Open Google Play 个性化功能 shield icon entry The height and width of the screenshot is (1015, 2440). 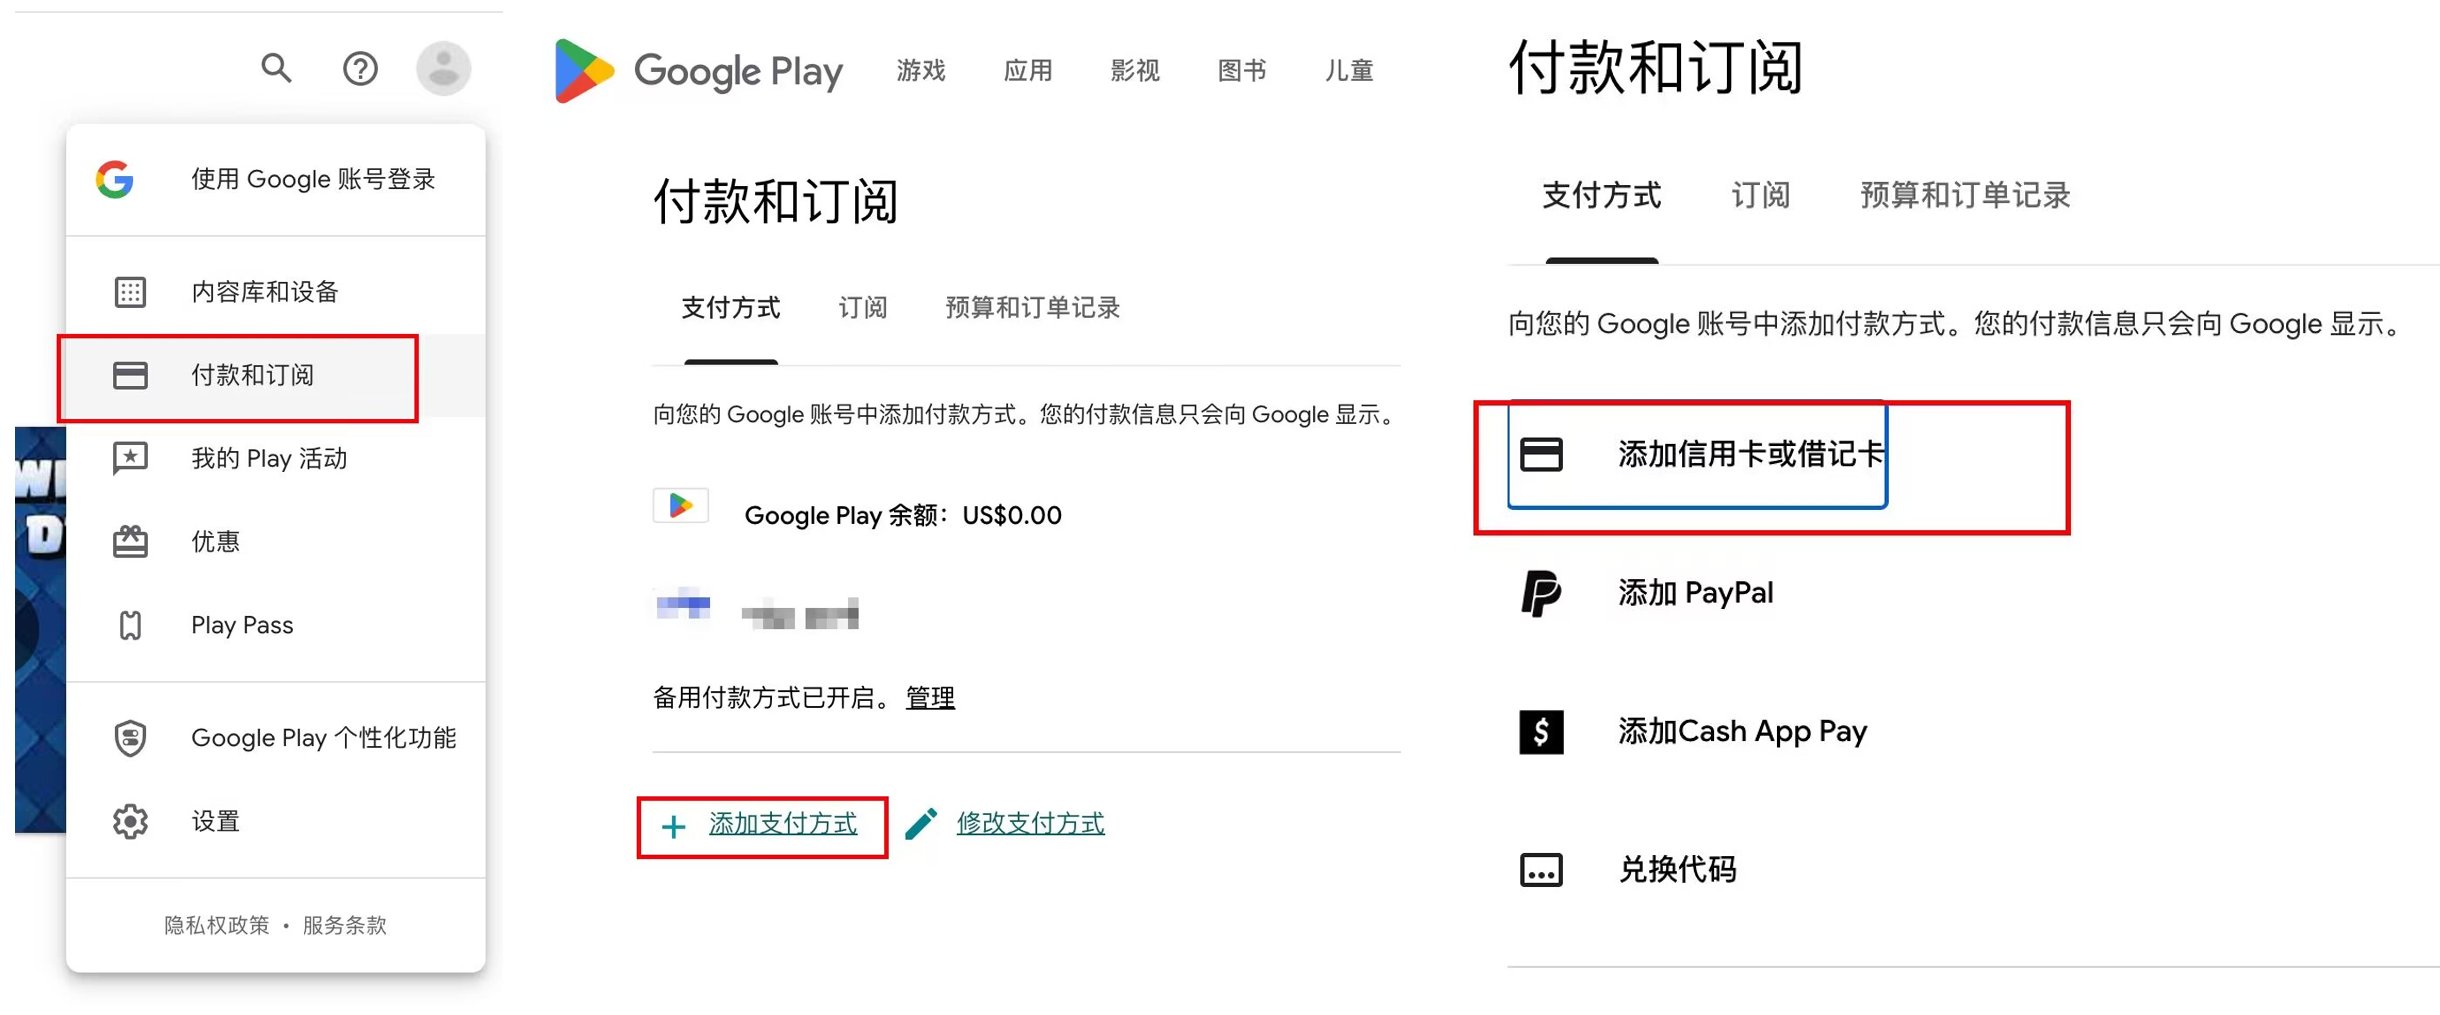(276, 738)
